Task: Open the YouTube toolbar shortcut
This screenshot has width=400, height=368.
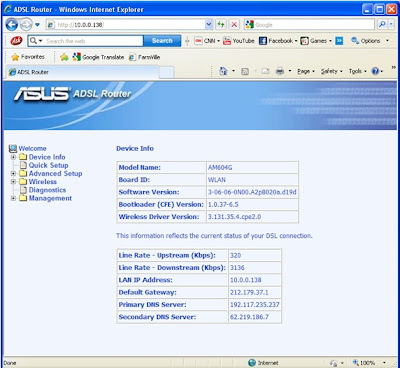Action: point(239,41)
